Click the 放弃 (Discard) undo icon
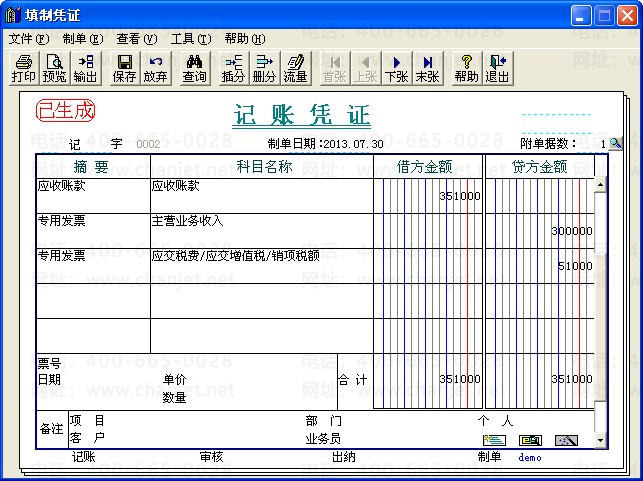The width and height of the screenshot is (643, 481). click(155, 68)
